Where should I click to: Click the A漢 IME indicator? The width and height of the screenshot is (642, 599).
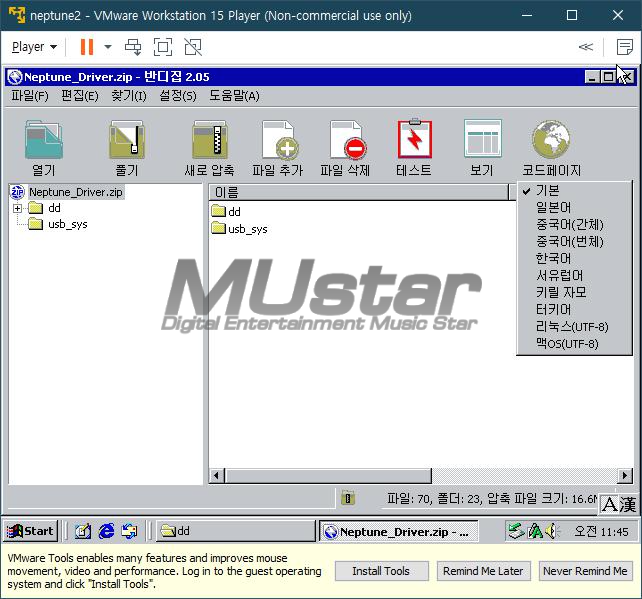point(619,504)
